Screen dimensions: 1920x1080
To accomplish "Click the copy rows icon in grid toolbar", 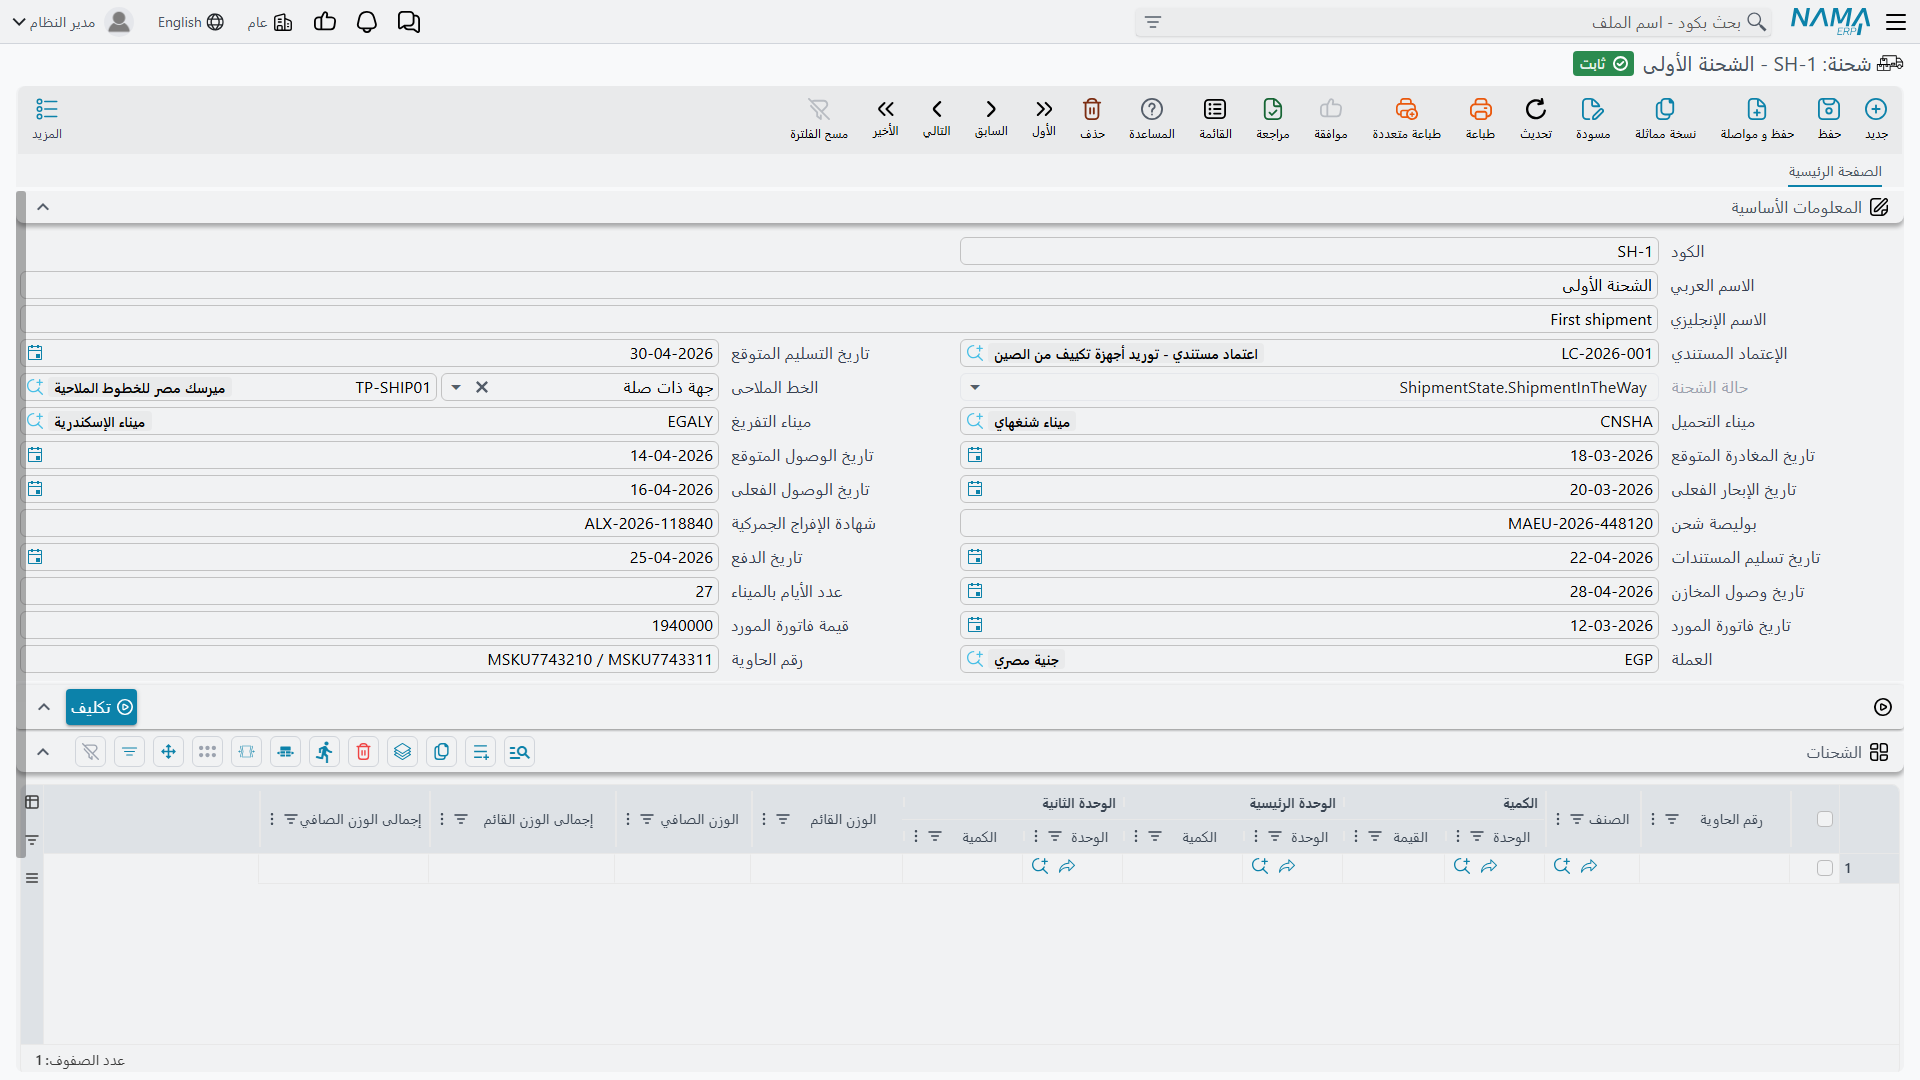I will [x=441, y=752].
